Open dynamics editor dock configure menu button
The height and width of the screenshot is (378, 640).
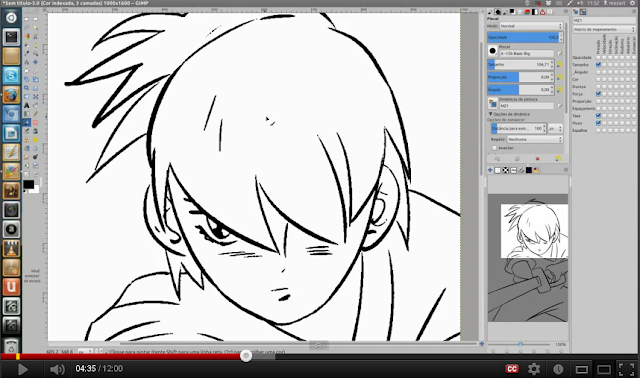(634, 12)
